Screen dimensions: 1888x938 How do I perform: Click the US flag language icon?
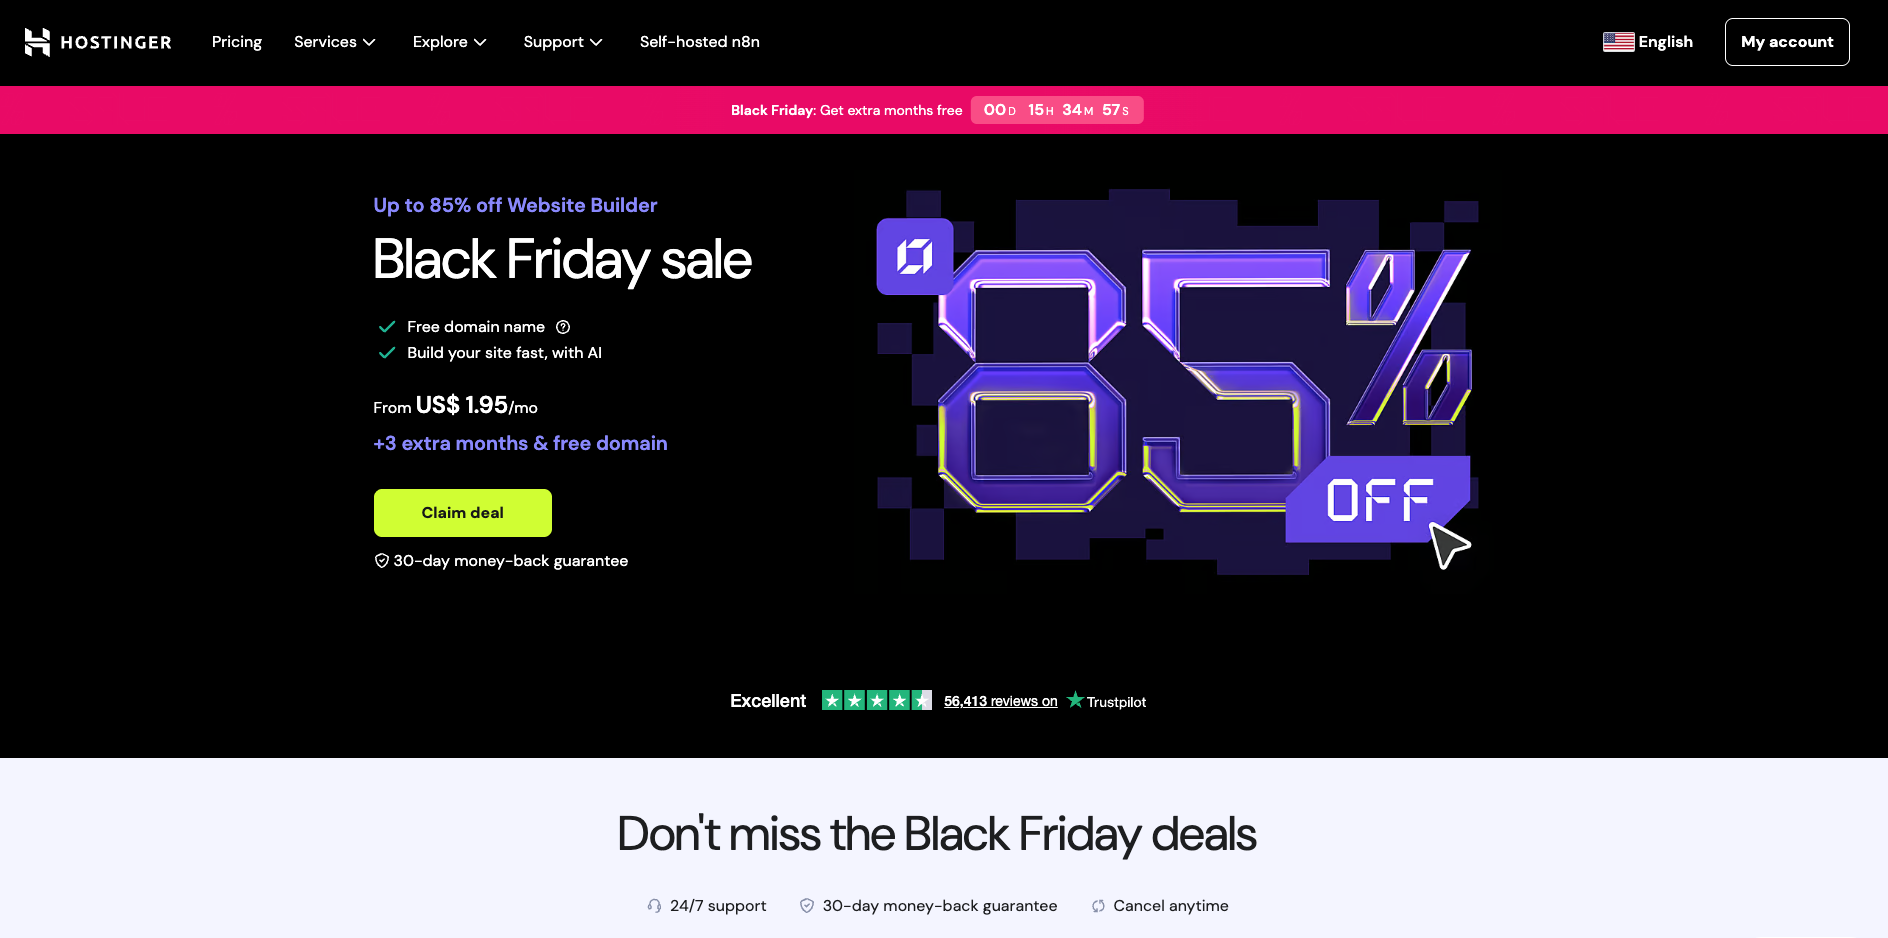pos(1618,42)
